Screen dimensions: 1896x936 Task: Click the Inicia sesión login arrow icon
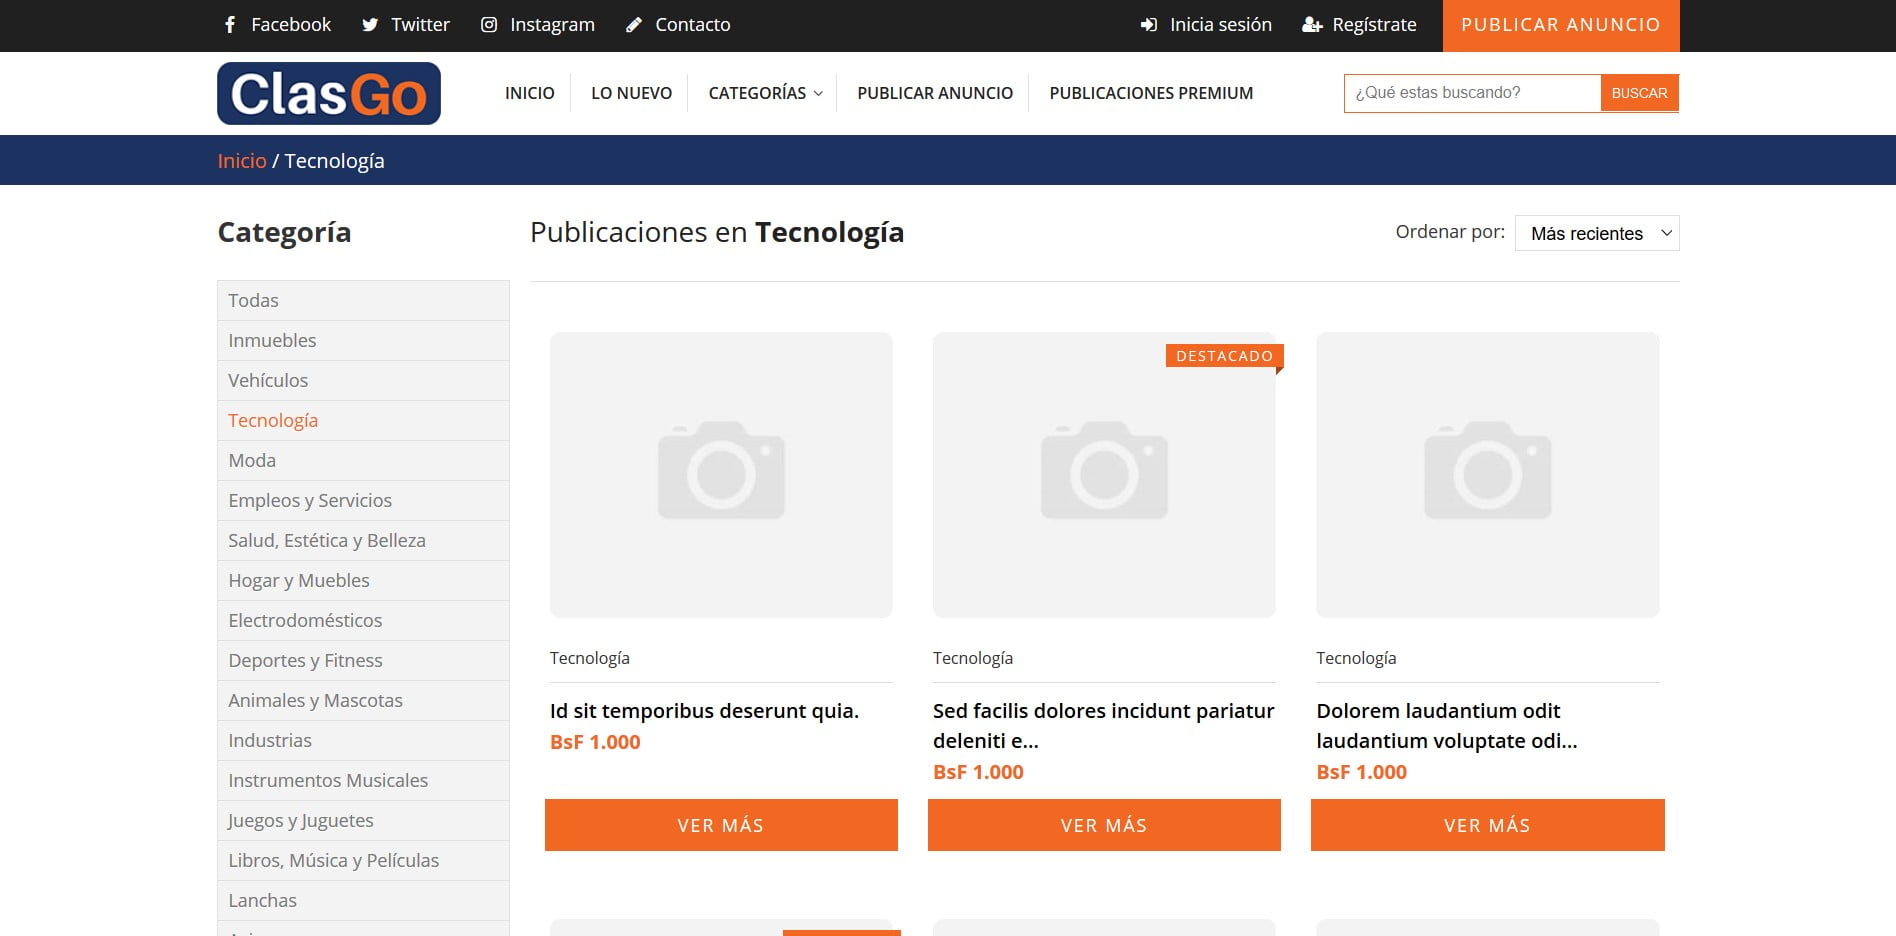(1149, 24)
